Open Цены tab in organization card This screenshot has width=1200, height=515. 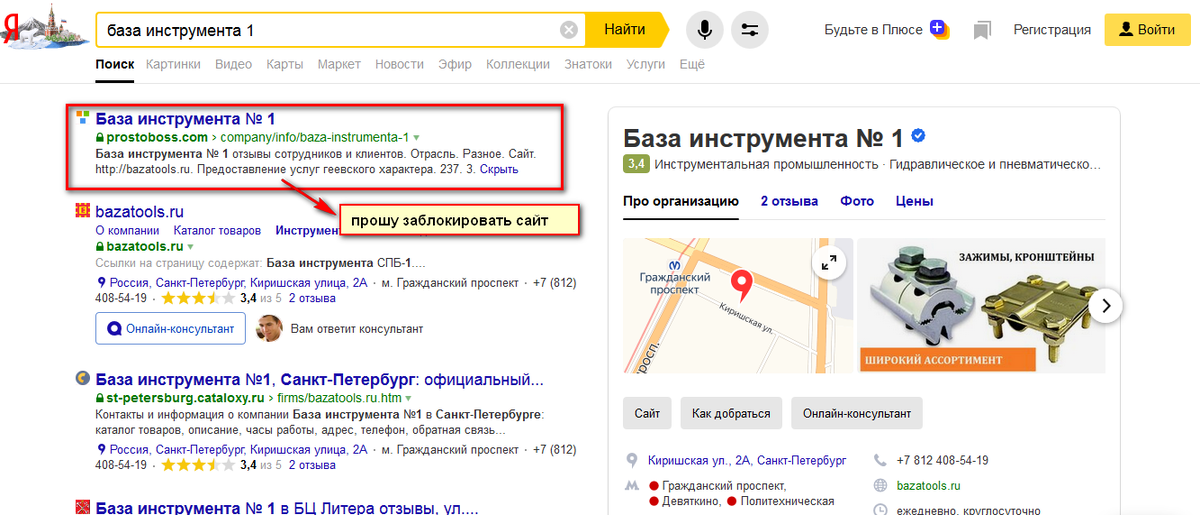tap(915, 201)
